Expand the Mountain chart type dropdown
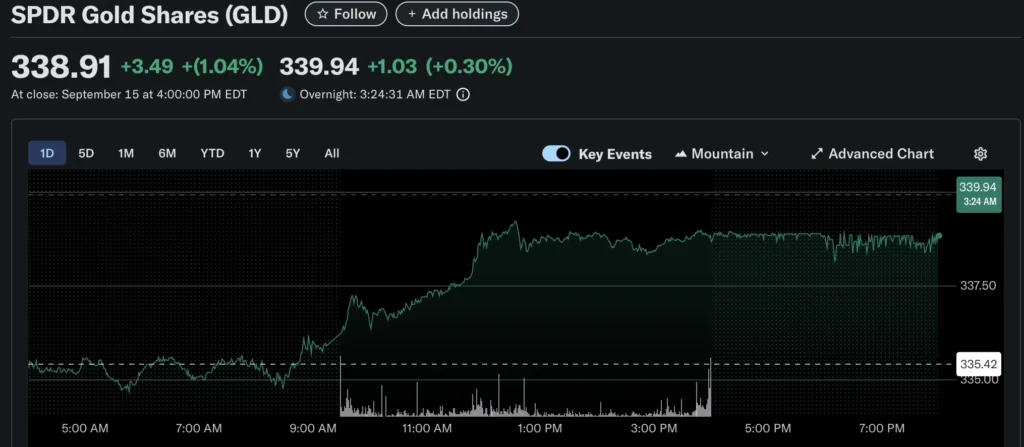 pyautogui.click(x=765, y=154)
